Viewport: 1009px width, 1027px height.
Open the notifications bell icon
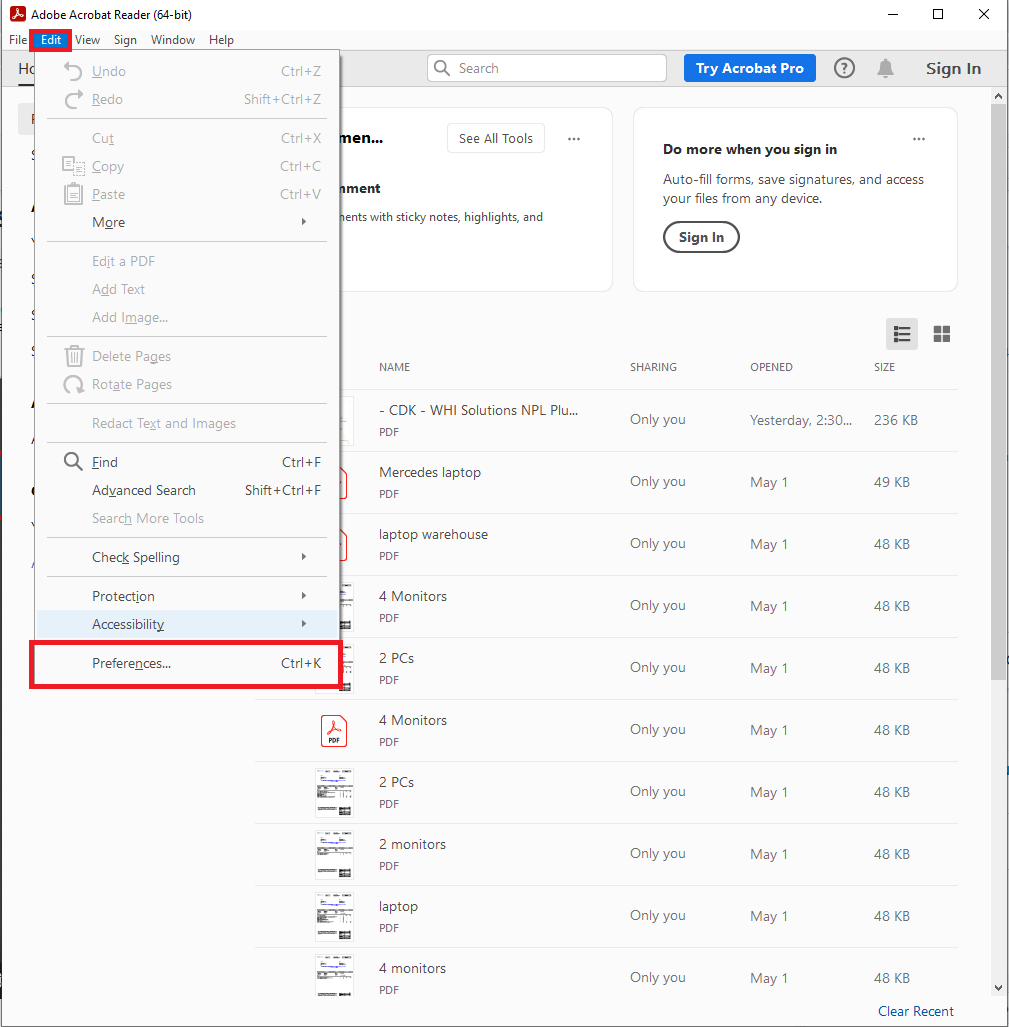tap(885, 68)
